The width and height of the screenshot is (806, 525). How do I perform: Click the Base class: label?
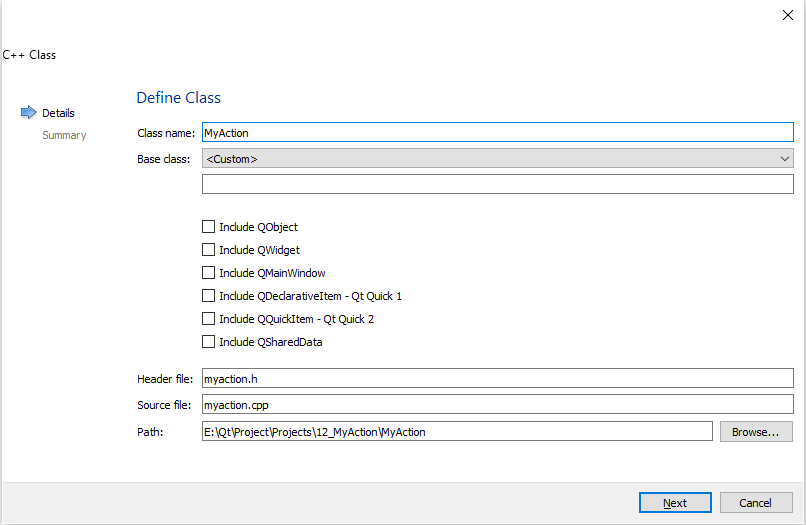(163, 159)
